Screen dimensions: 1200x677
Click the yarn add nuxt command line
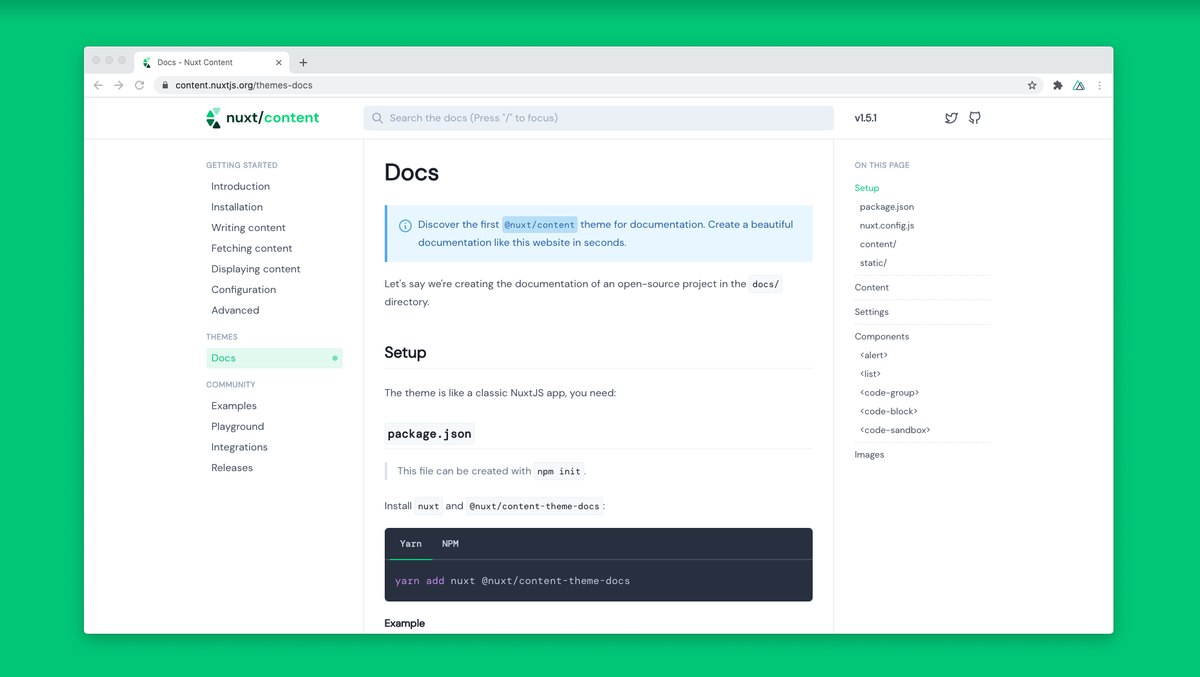click(x=512, y=581)
